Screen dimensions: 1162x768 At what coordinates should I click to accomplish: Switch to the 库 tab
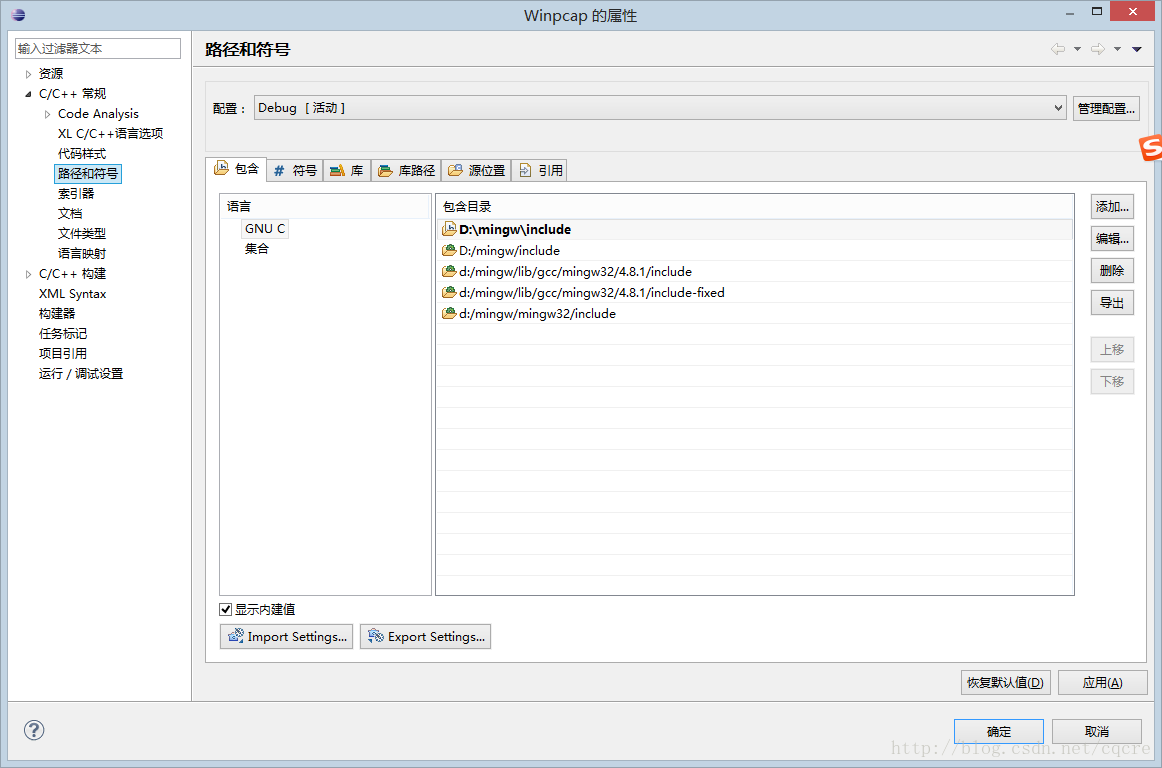(x=347, y=171)
